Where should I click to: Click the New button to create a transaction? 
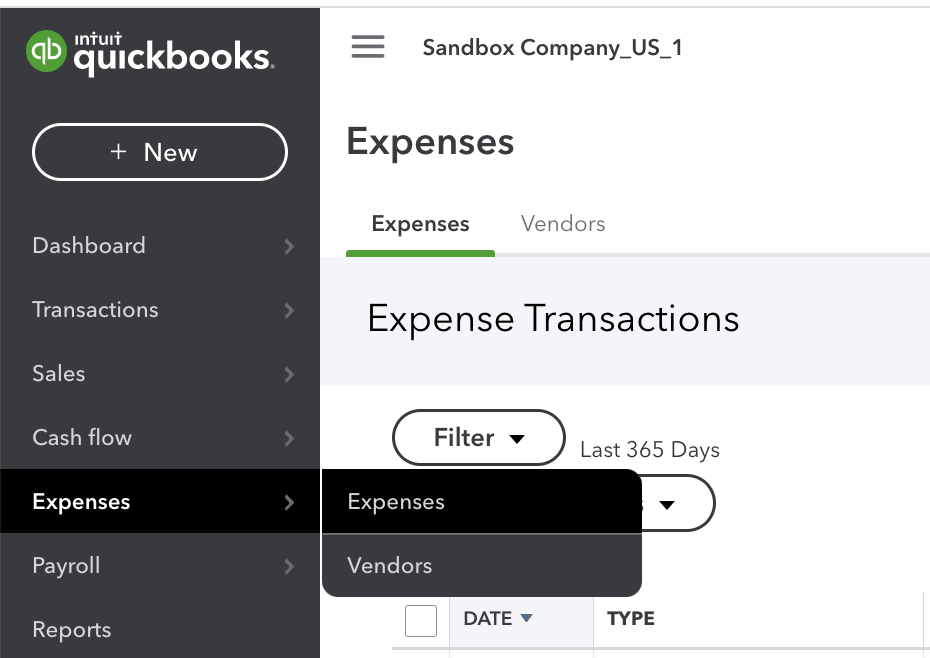(x=159, y=152)
